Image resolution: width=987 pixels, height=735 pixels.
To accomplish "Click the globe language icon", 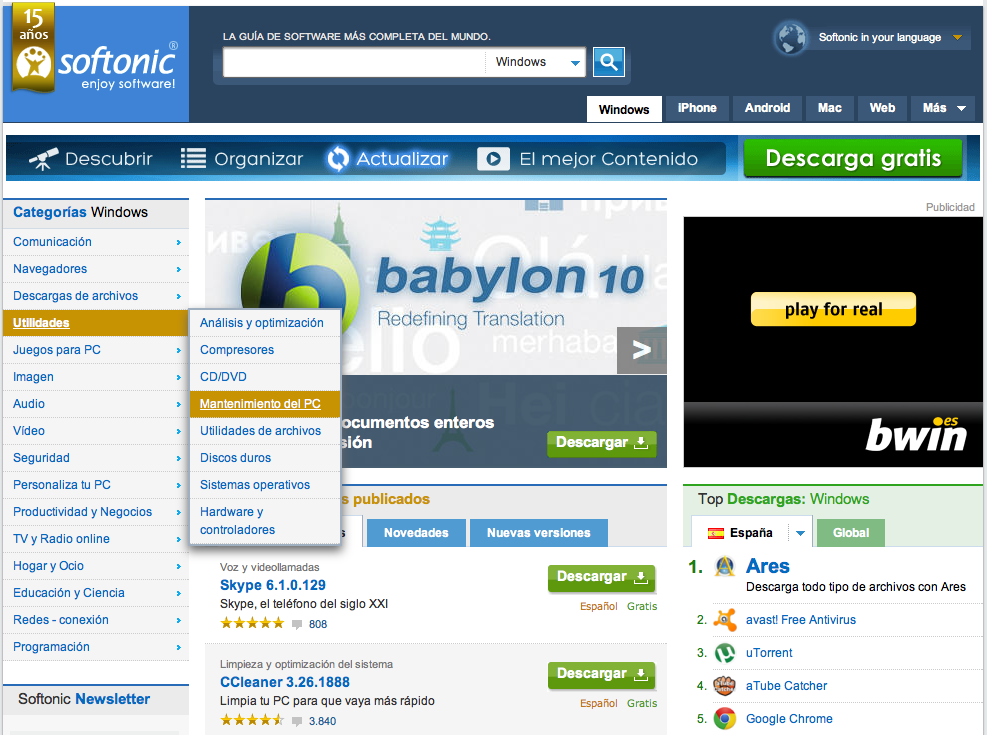I will [790, 38].
